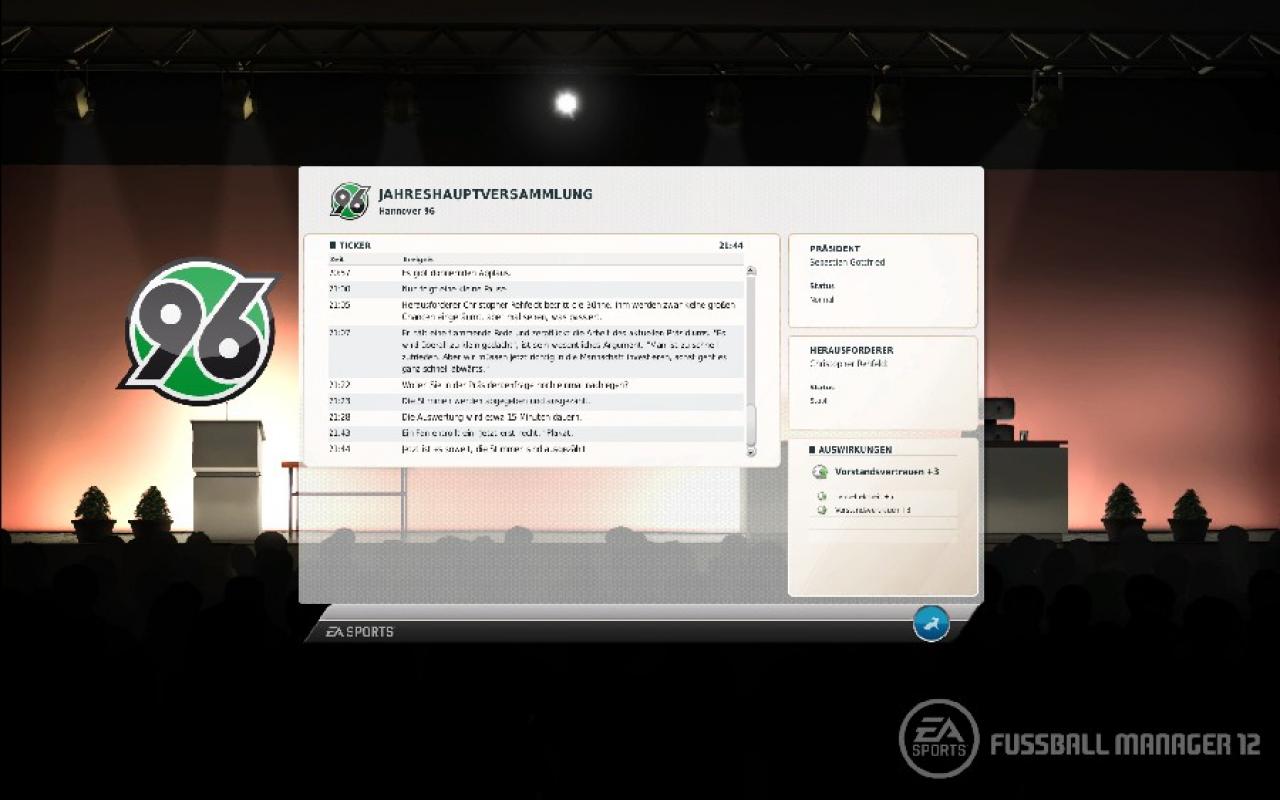1280x800 pixels.
Task: Click the first small effect icon under Vorstandsvertrauen
Action: (822, 496)
